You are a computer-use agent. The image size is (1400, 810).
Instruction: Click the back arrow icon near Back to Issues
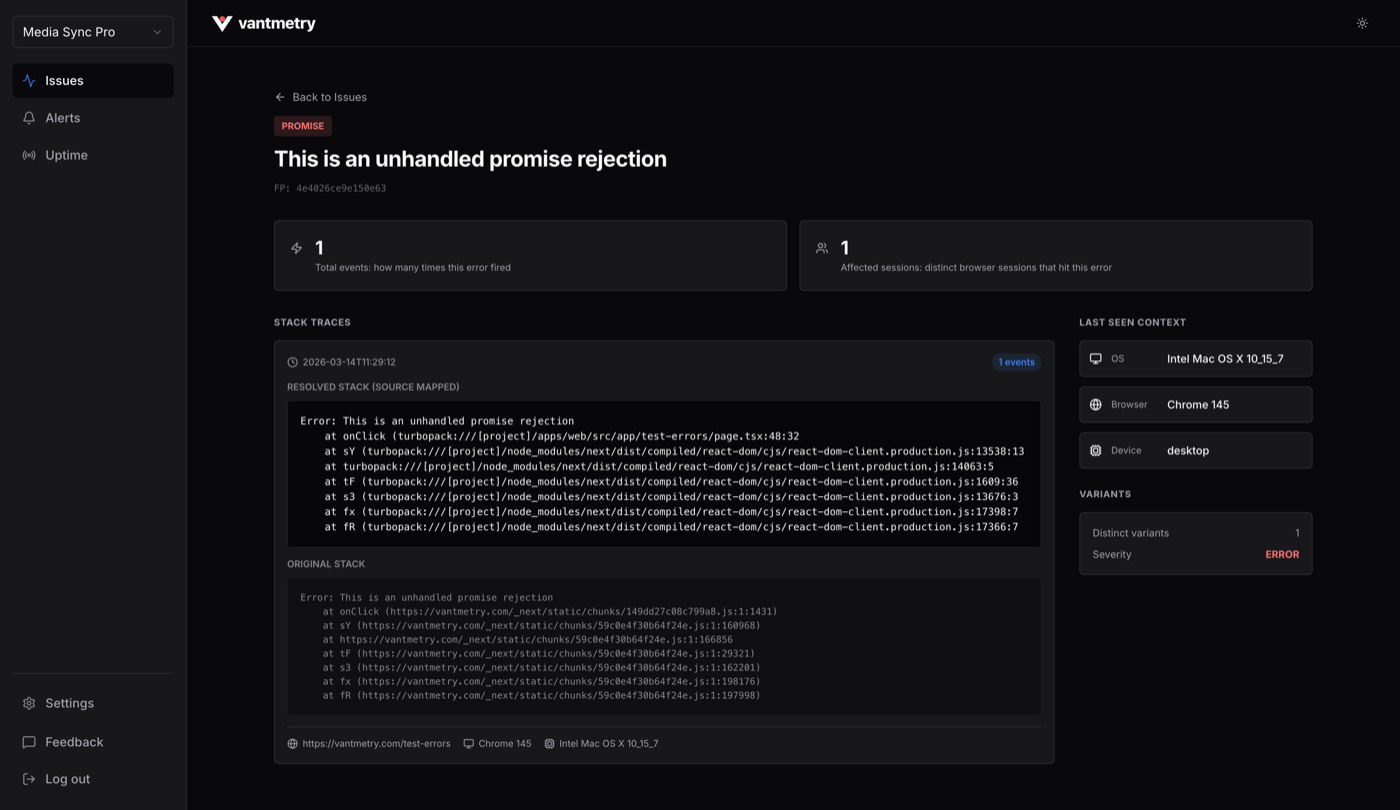[280, 97]
